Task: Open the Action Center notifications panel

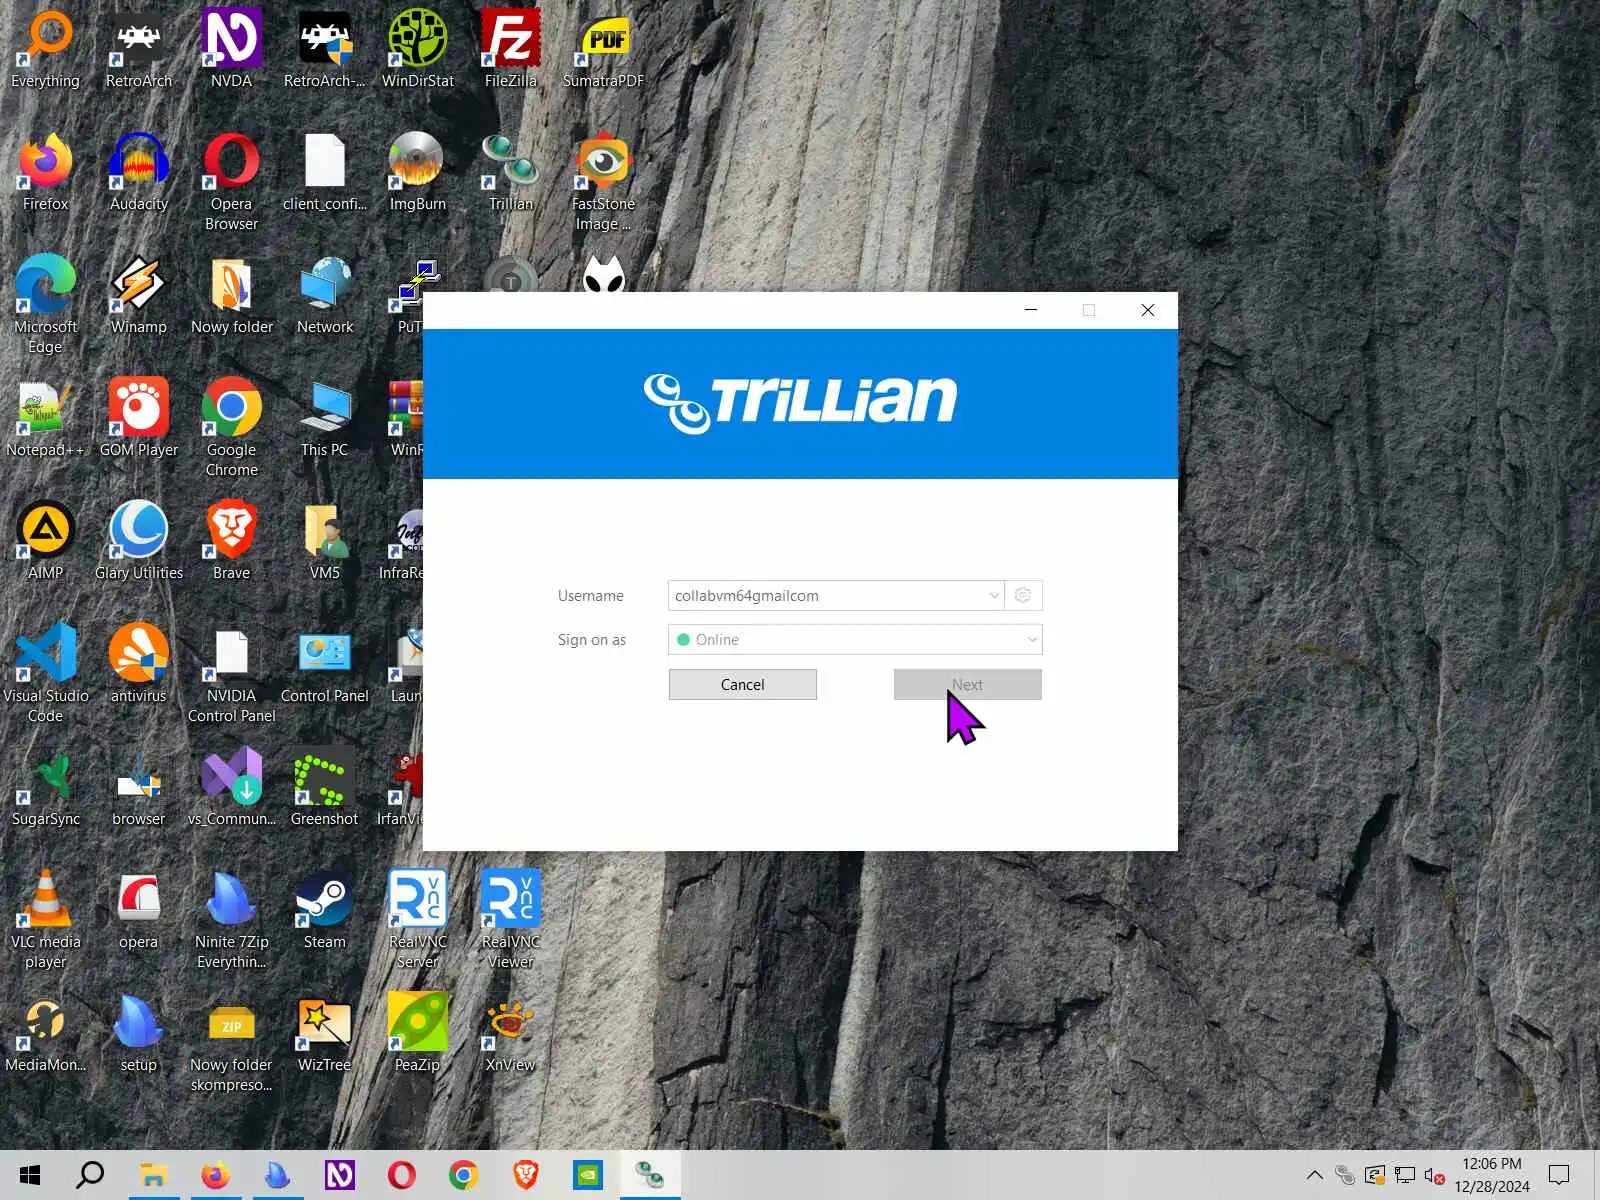Action: point(1559,1175)
